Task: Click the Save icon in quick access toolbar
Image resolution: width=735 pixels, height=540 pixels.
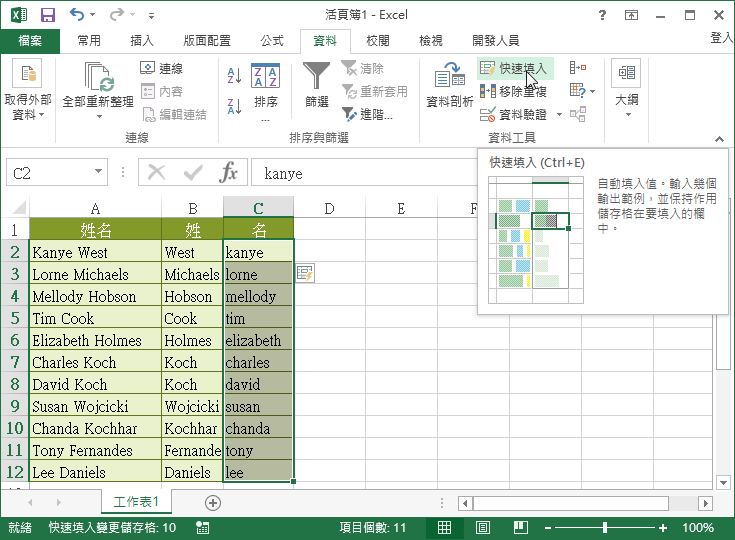Action: pyautogui.click(x=48, y=15)
